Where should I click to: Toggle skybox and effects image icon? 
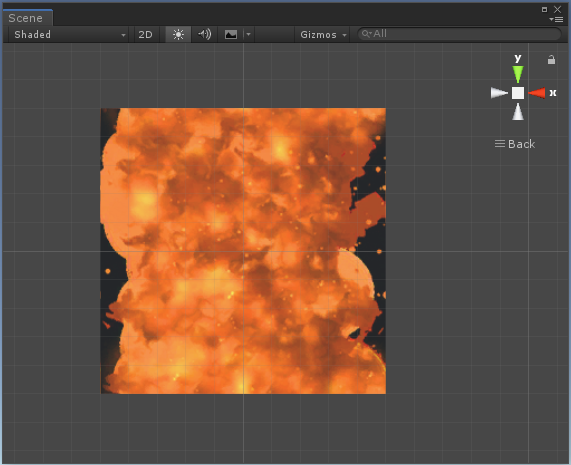(x=231, y=35)
